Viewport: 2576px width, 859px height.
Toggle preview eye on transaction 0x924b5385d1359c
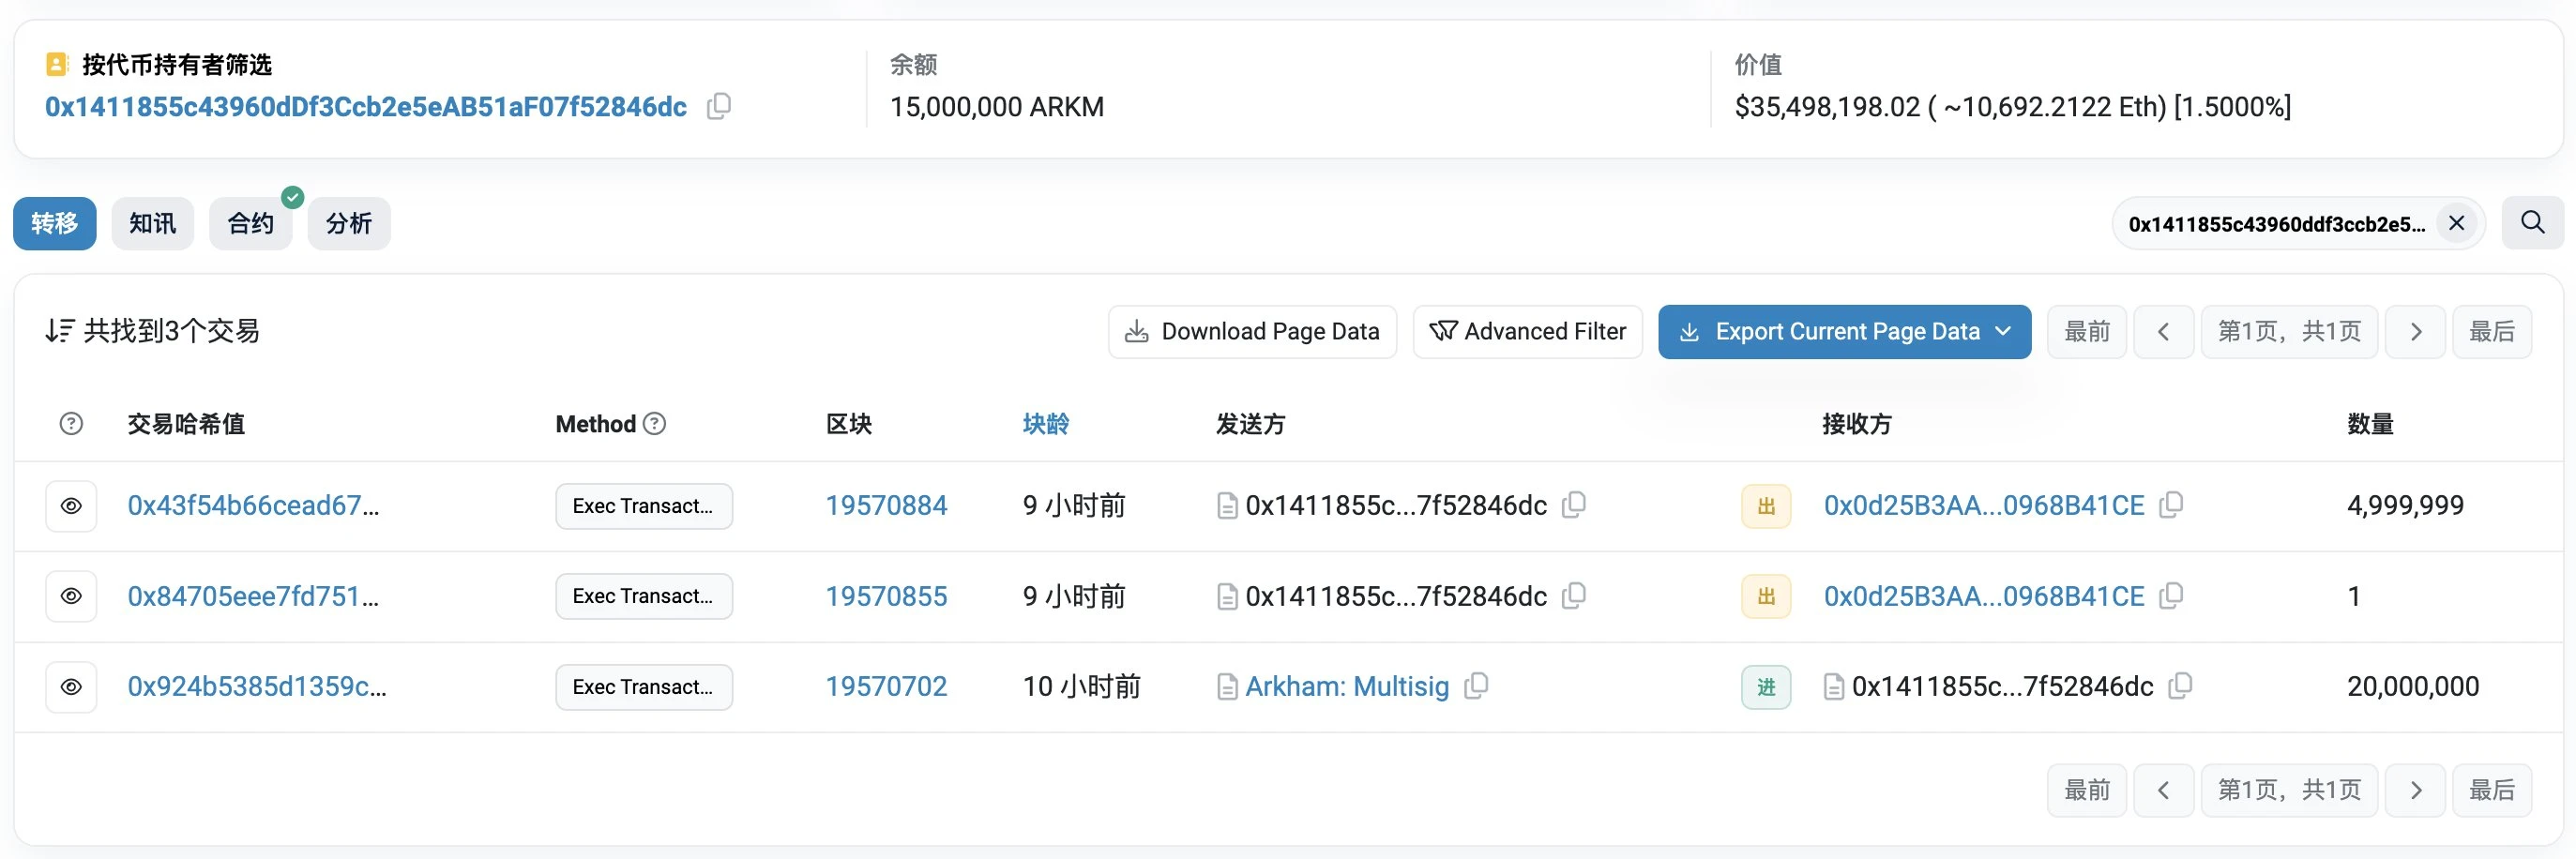71,687
